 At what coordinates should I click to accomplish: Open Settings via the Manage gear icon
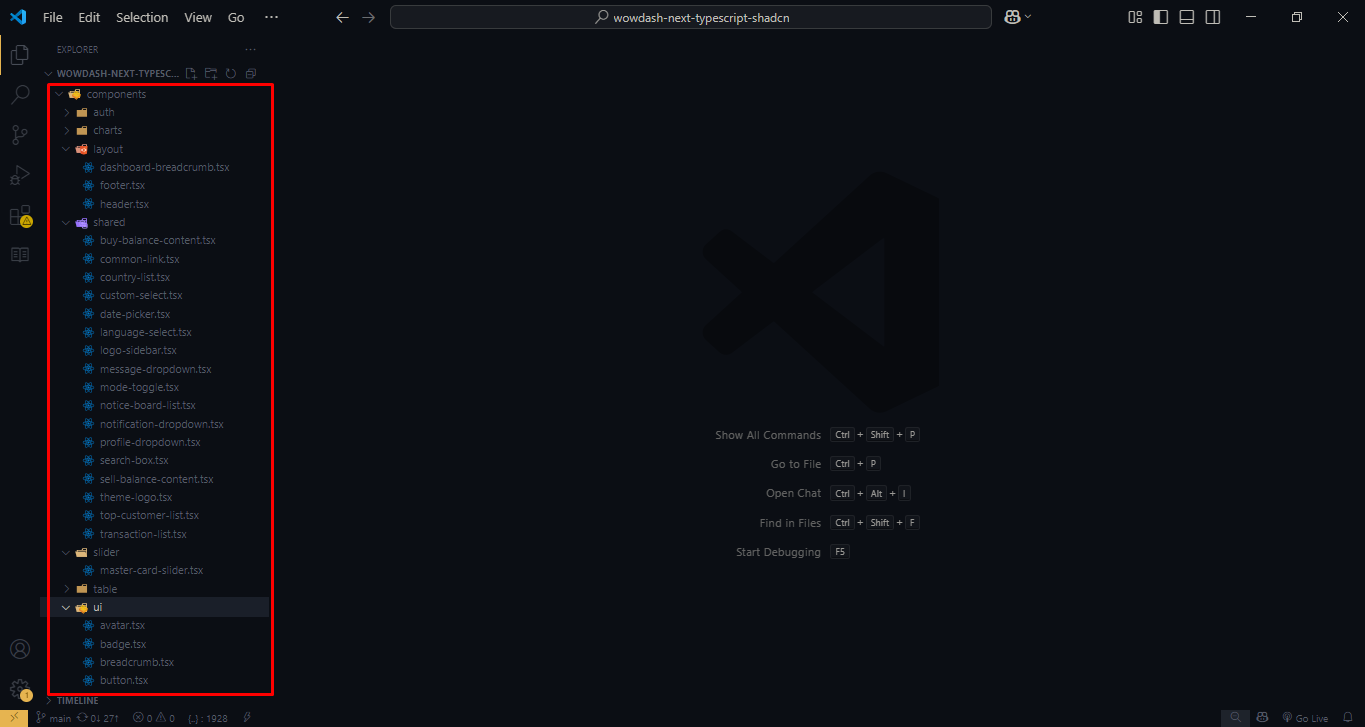20,688
